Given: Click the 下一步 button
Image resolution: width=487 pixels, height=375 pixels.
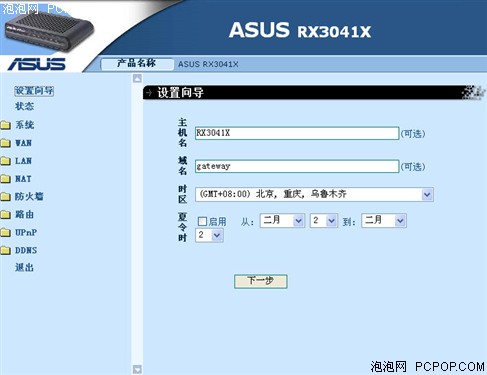Looking at the screenshot, I should 261,281.
